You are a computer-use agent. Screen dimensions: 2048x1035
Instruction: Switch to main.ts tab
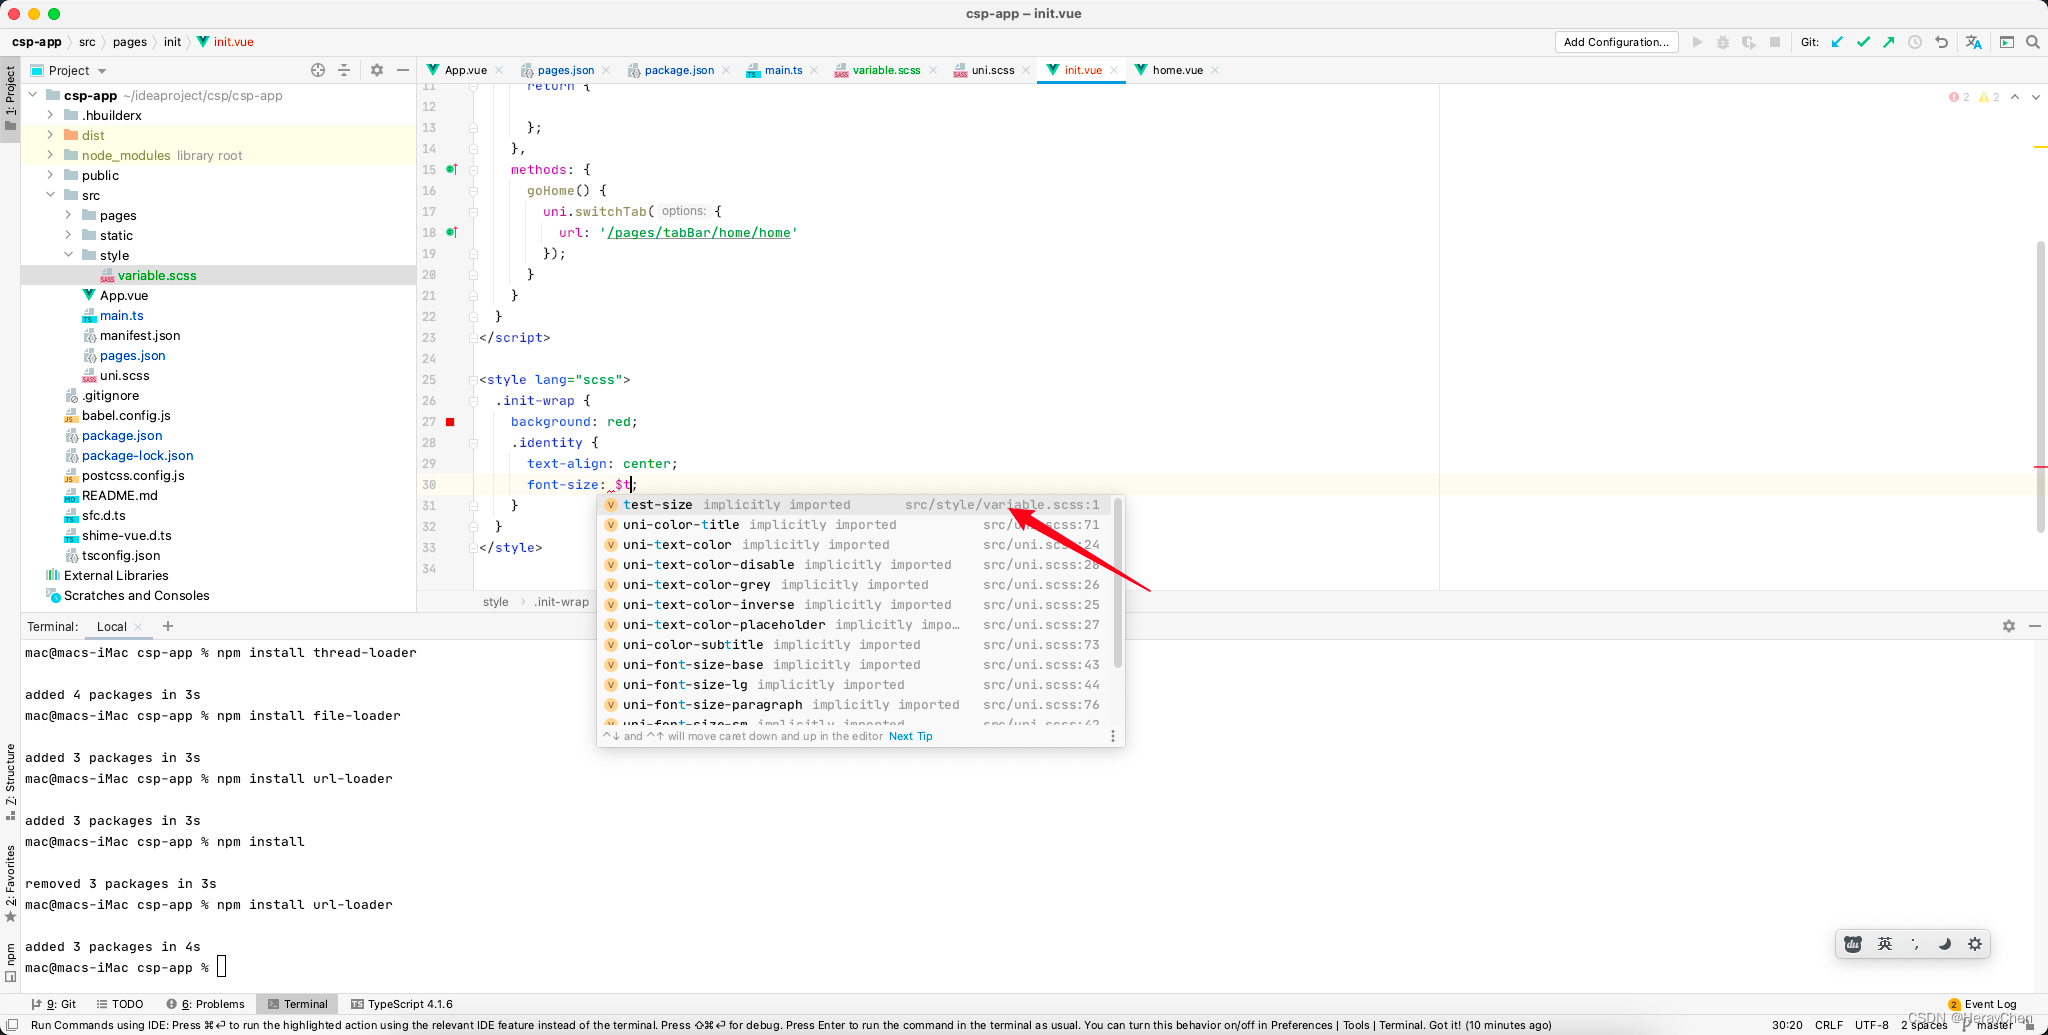coord(783,70)
